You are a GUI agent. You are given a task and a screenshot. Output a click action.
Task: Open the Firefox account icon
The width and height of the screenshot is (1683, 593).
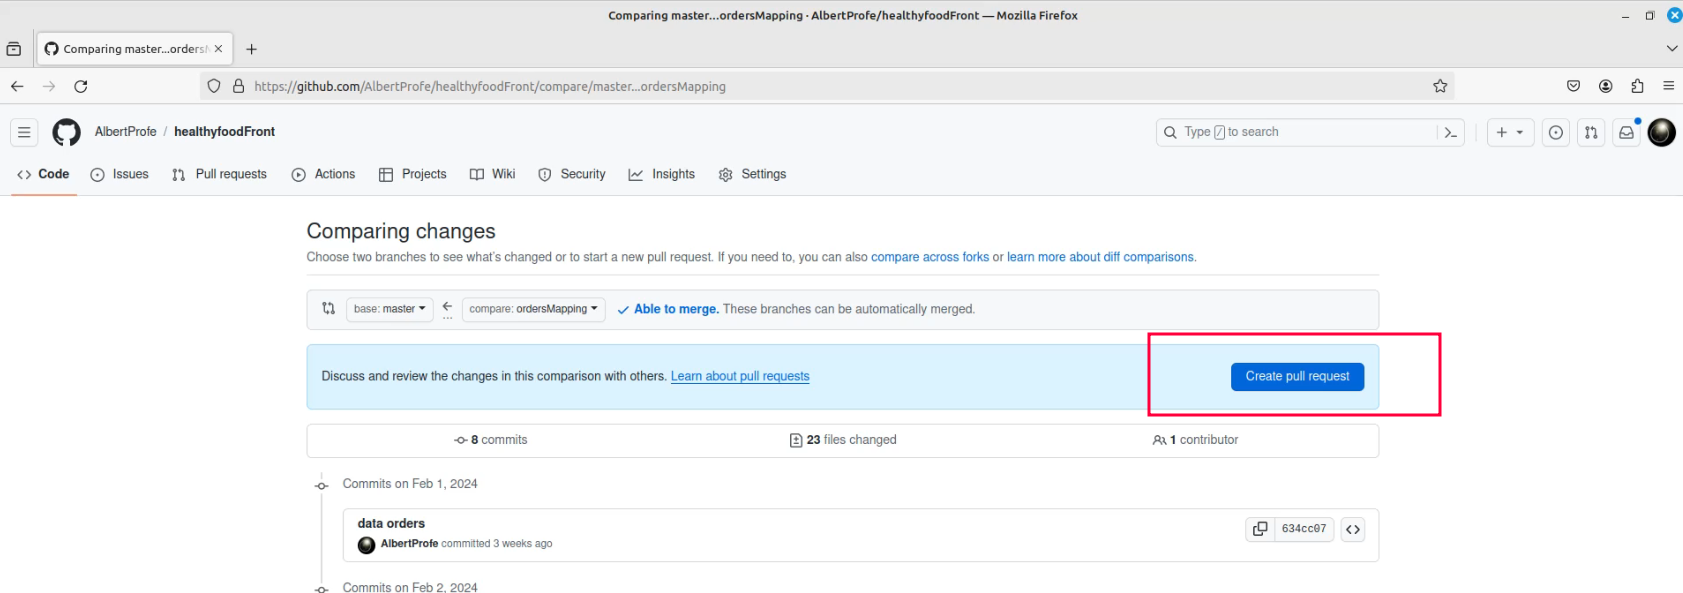click(1605, 86)
